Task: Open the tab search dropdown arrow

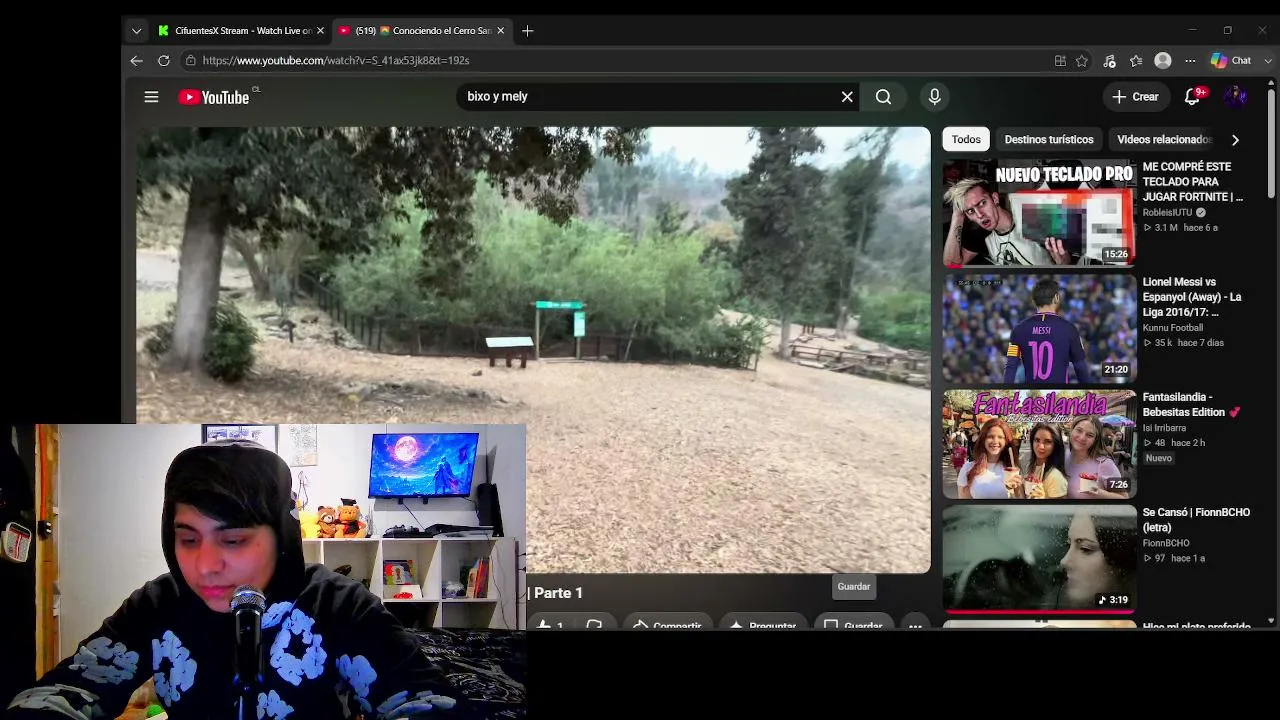Action: coord(136,31)
